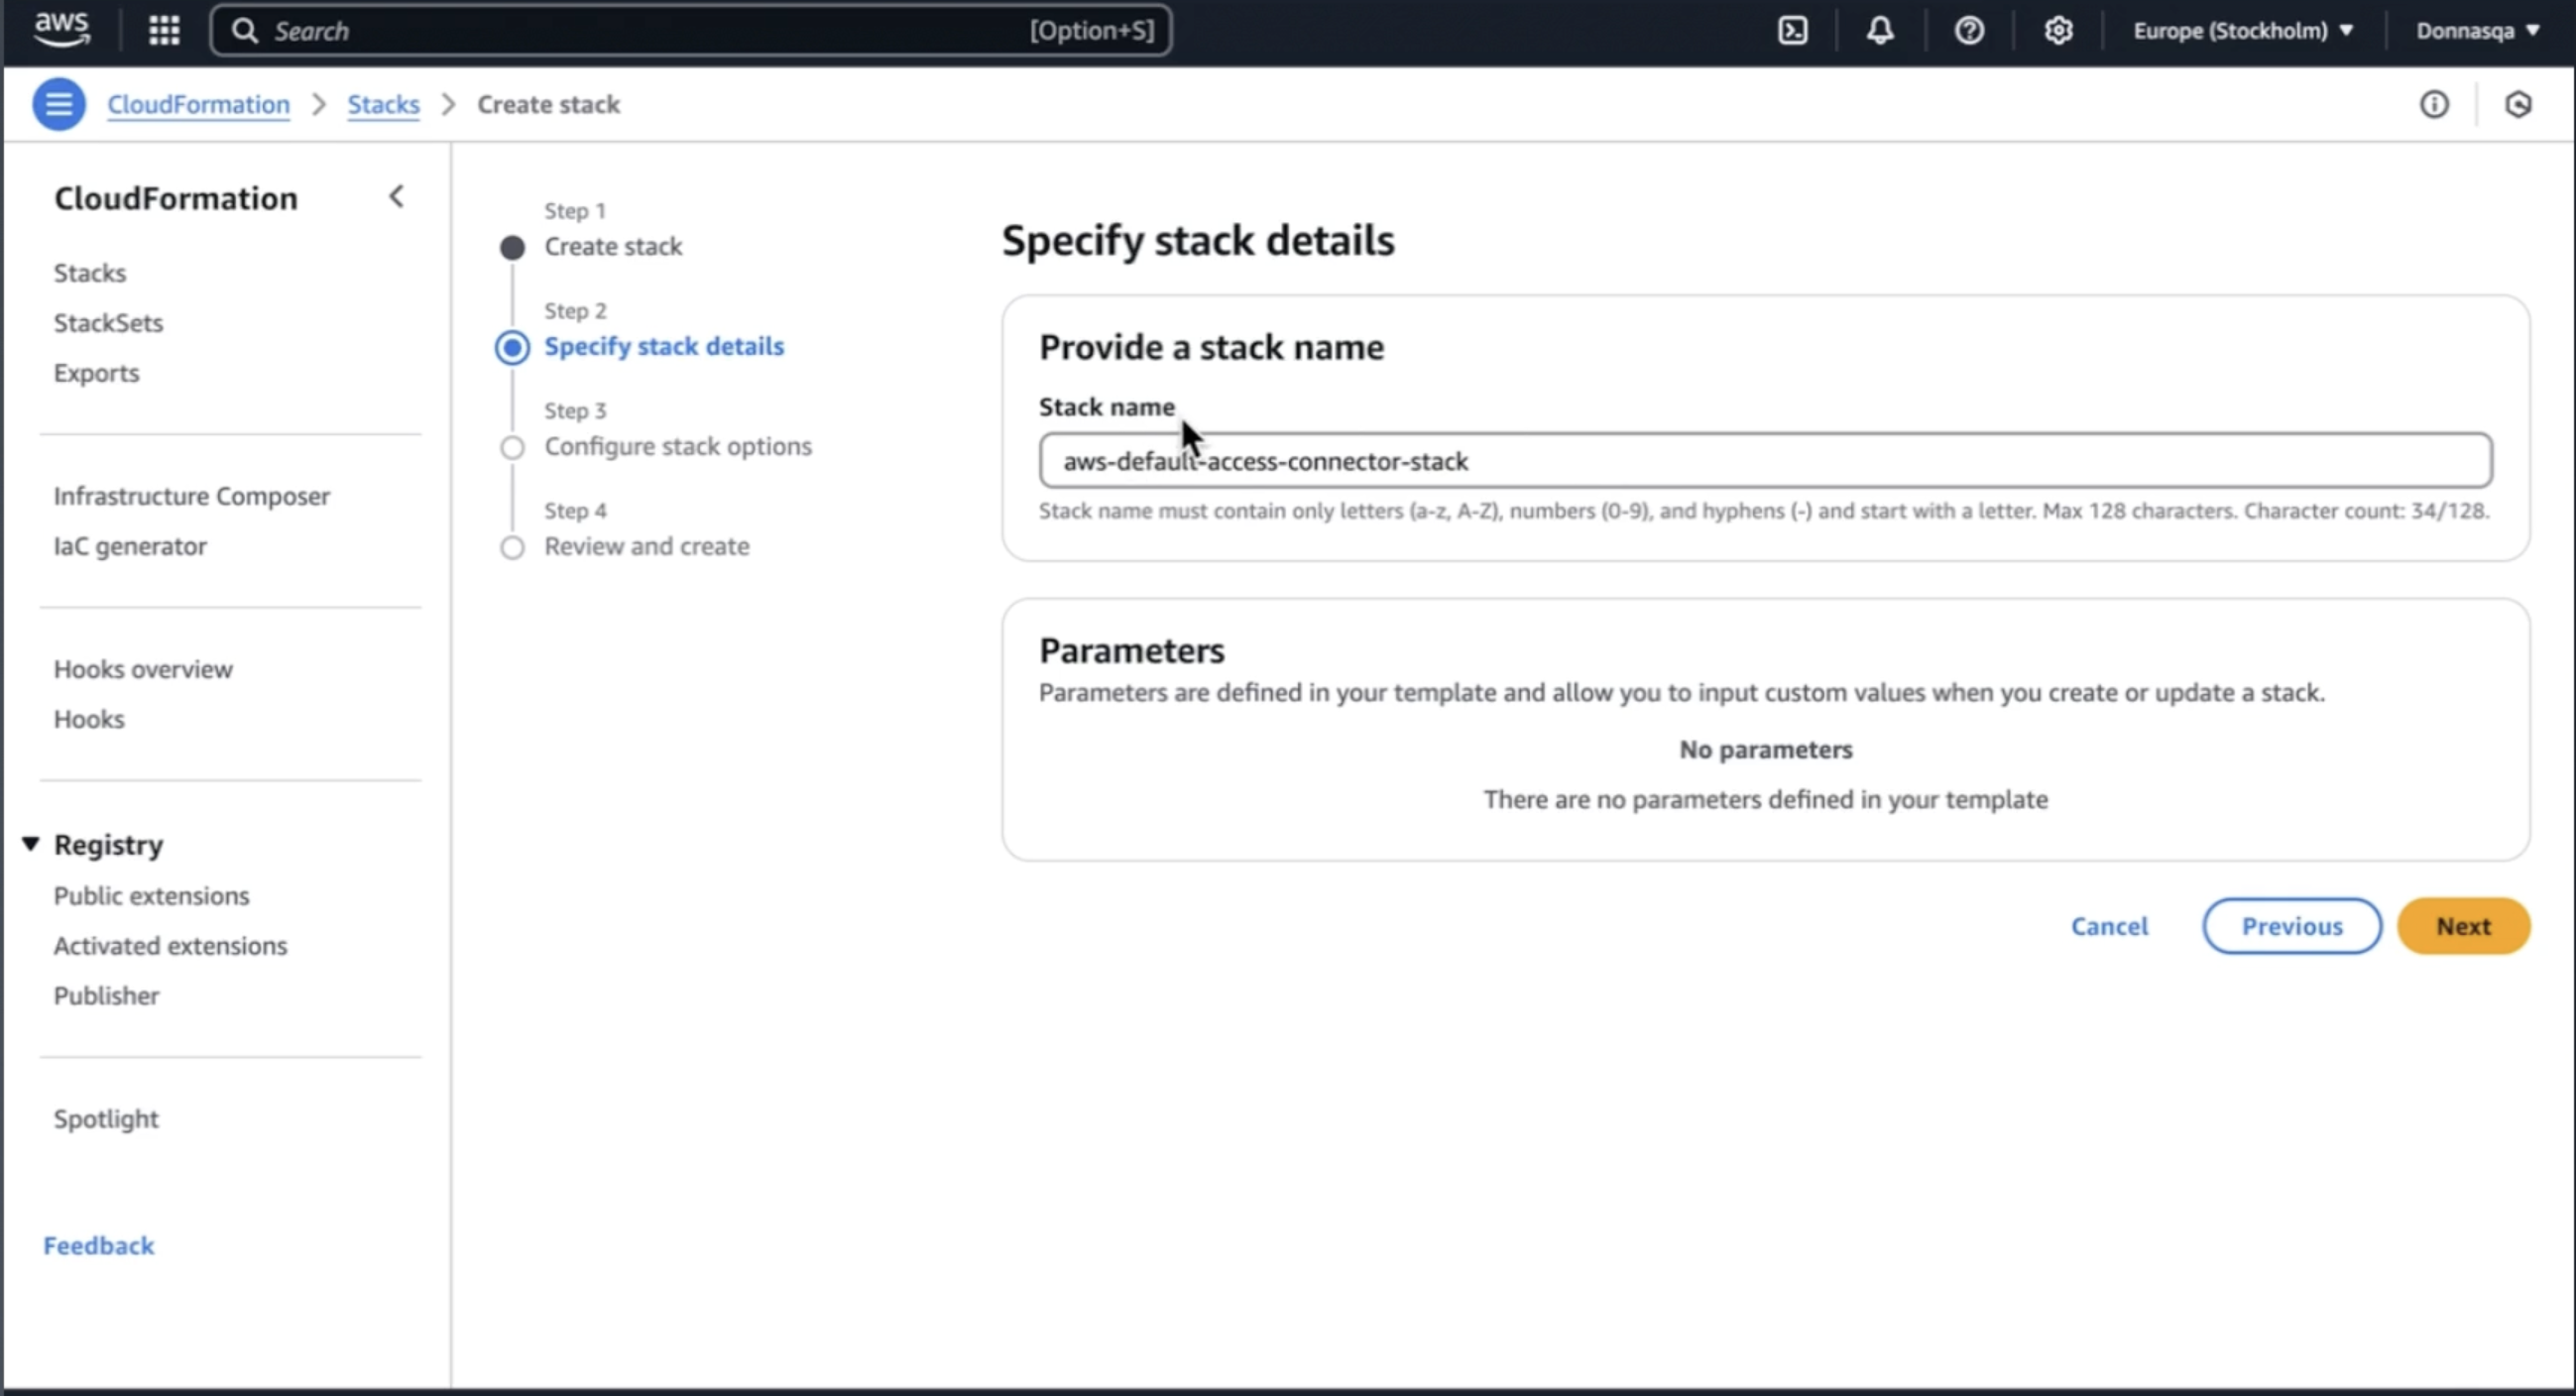The image size is (2576, 1396).
Task: Click the AWS logo home icon
Action: (62, 29)
